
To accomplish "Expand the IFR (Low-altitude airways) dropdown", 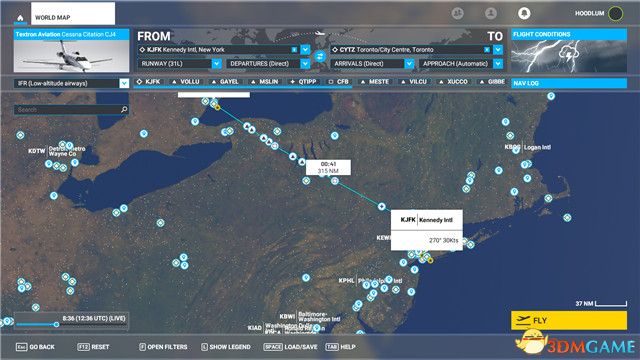I will 124,83.
